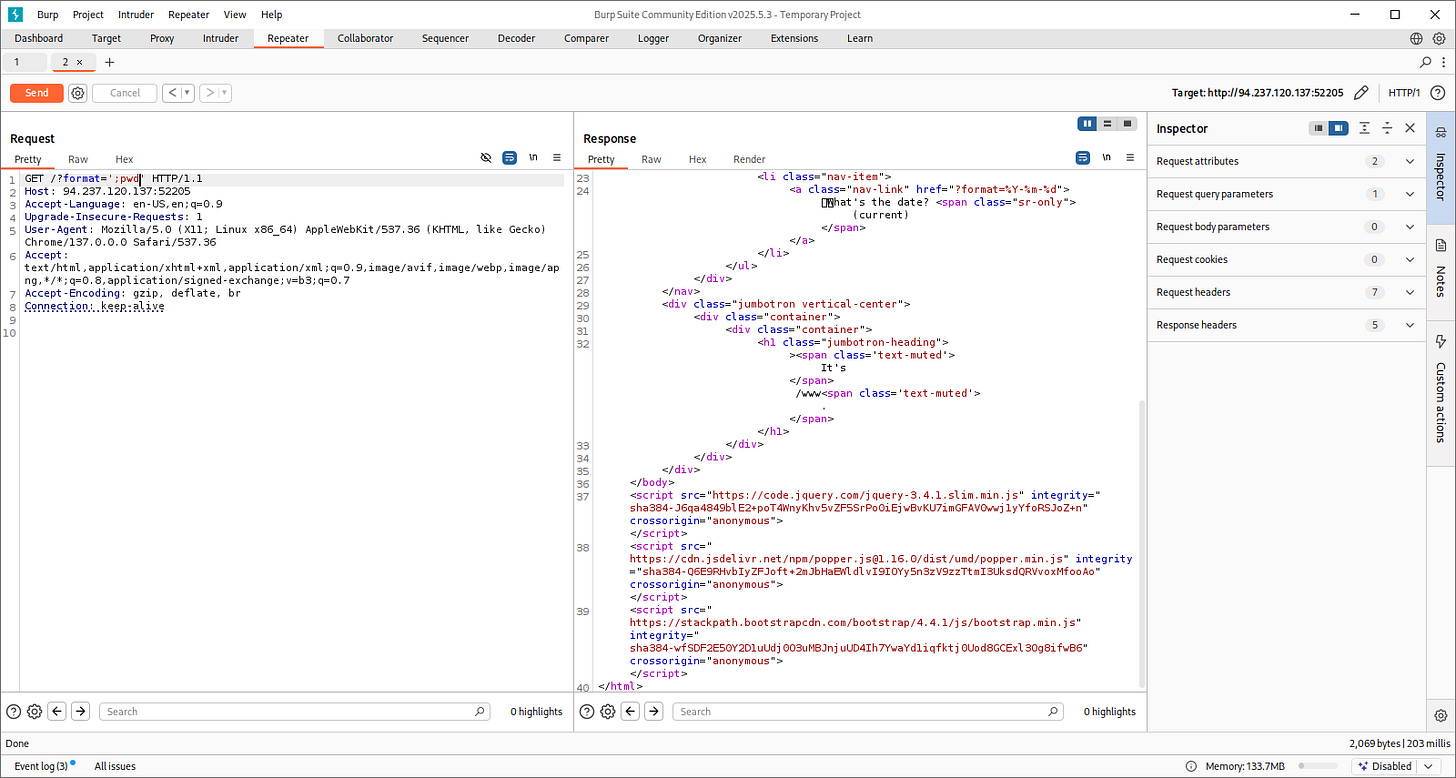Image resolution: width=1456 pixels, height=778 pixels.
Task: Open the Intruder menu in menu bar
Action: 136,15
